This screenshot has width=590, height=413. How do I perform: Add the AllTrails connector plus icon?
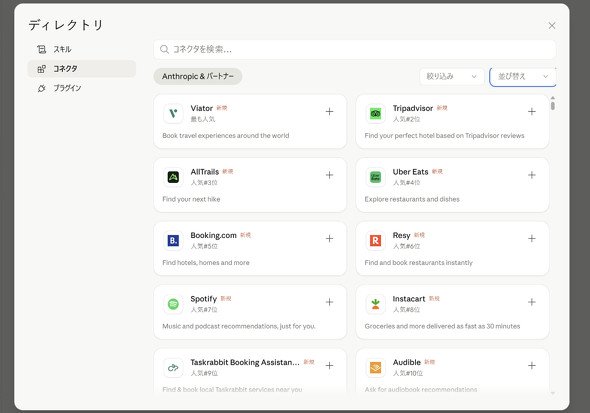329,175
